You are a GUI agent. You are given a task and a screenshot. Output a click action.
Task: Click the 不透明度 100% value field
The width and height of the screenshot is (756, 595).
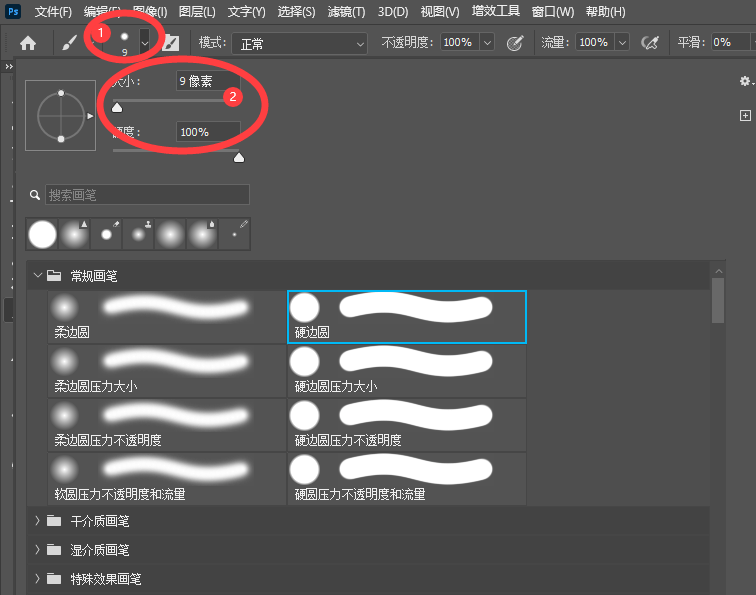pyautogui.click(x=459, y=42)
